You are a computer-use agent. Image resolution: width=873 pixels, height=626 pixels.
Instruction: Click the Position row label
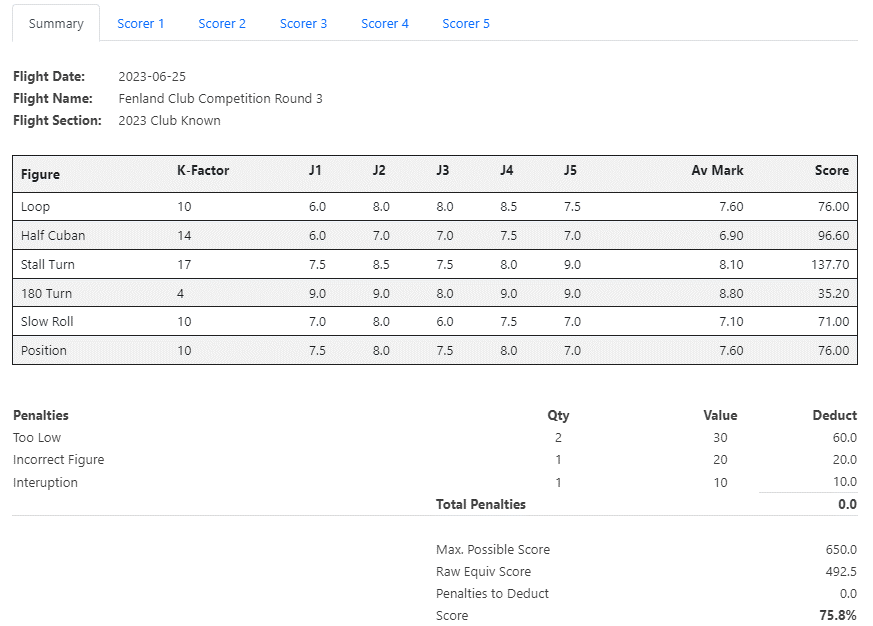pos(44,351)
